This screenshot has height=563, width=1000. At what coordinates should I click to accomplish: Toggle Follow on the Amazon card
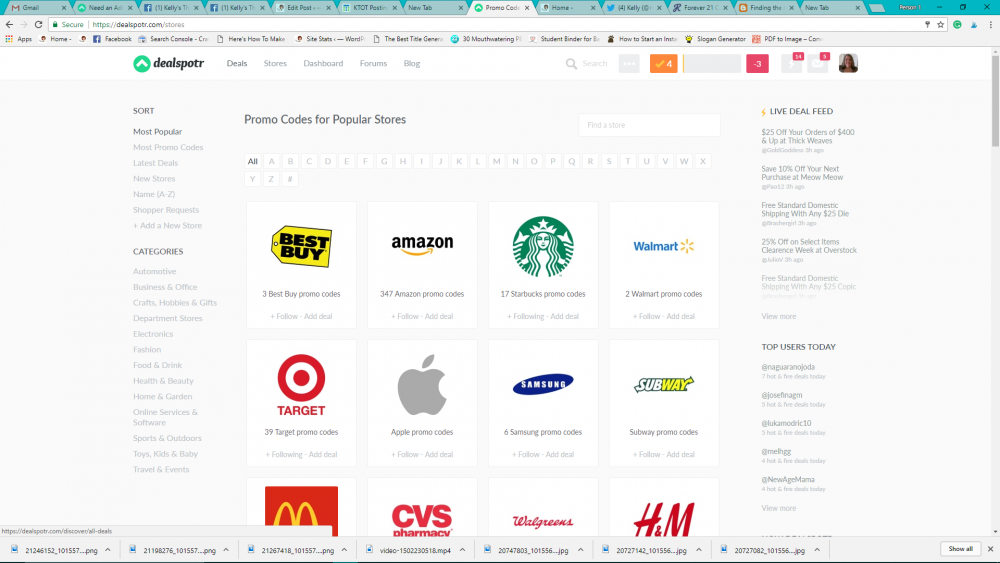pos(404,316)
